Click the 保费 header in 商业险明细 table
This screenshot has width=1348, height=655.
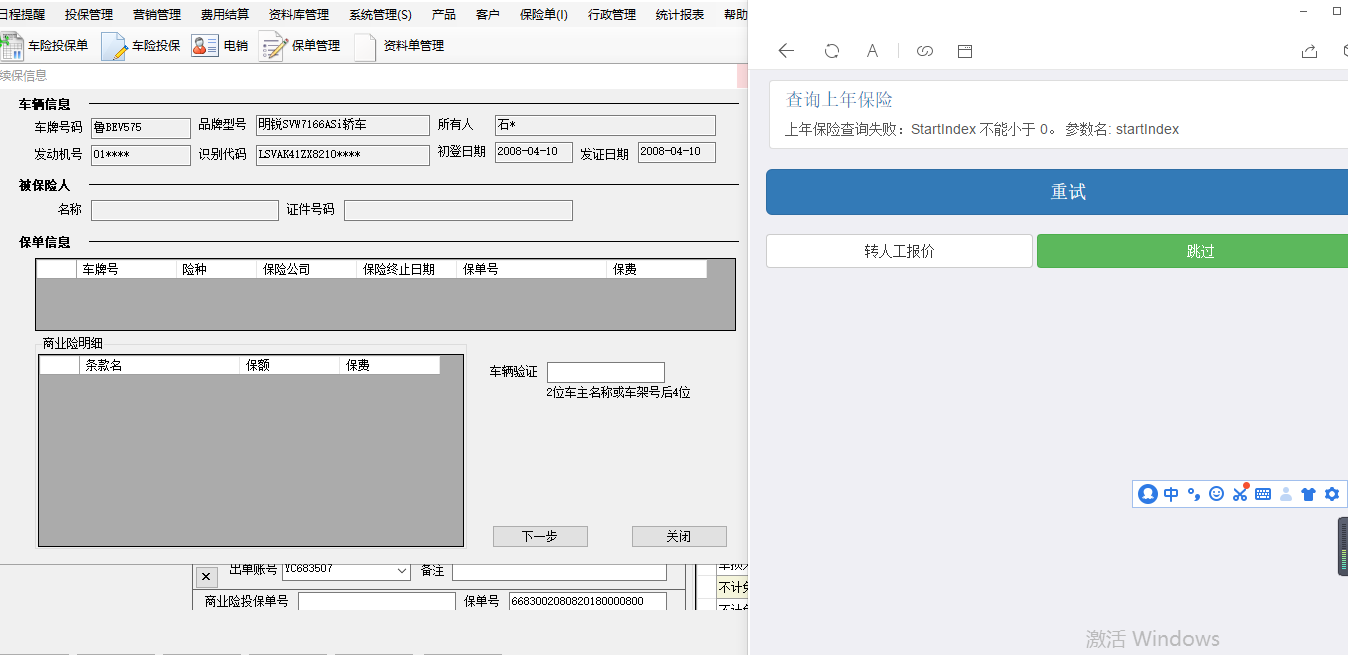coord(390,365)
